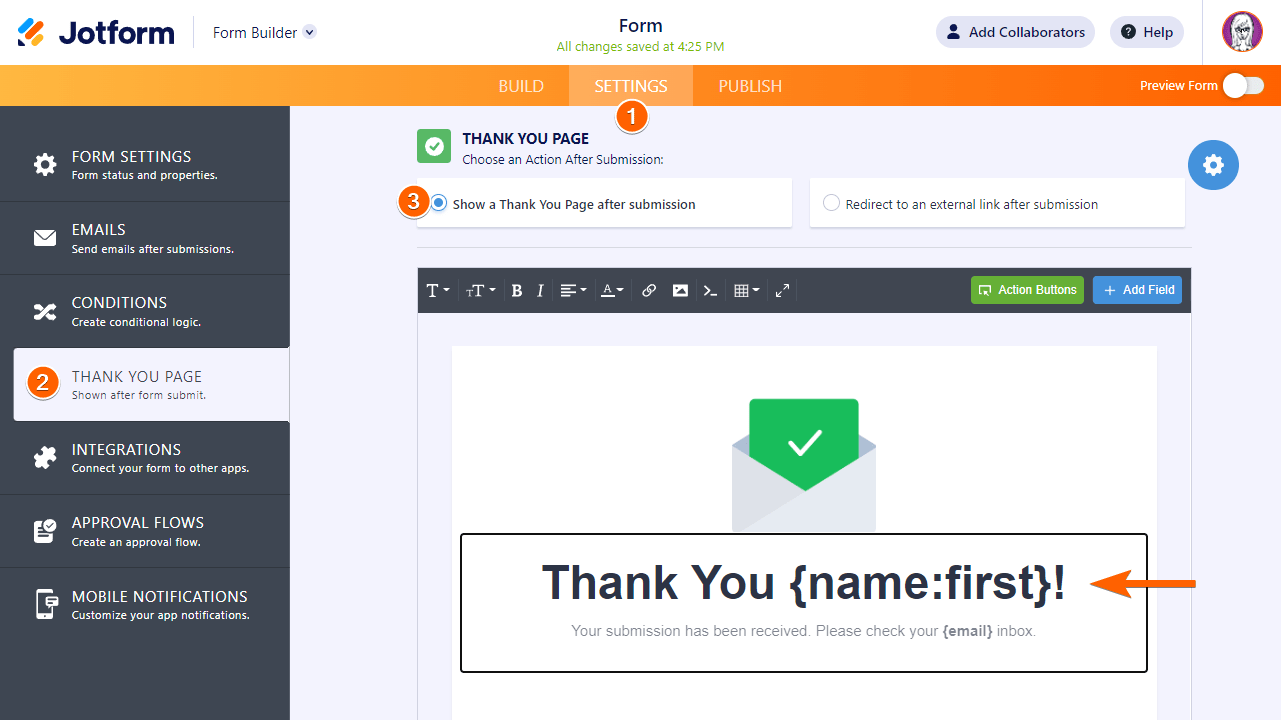This screenshot has height=720, width=1281.
Task: Click the Action Buttons button
Action: point(1027,290)
